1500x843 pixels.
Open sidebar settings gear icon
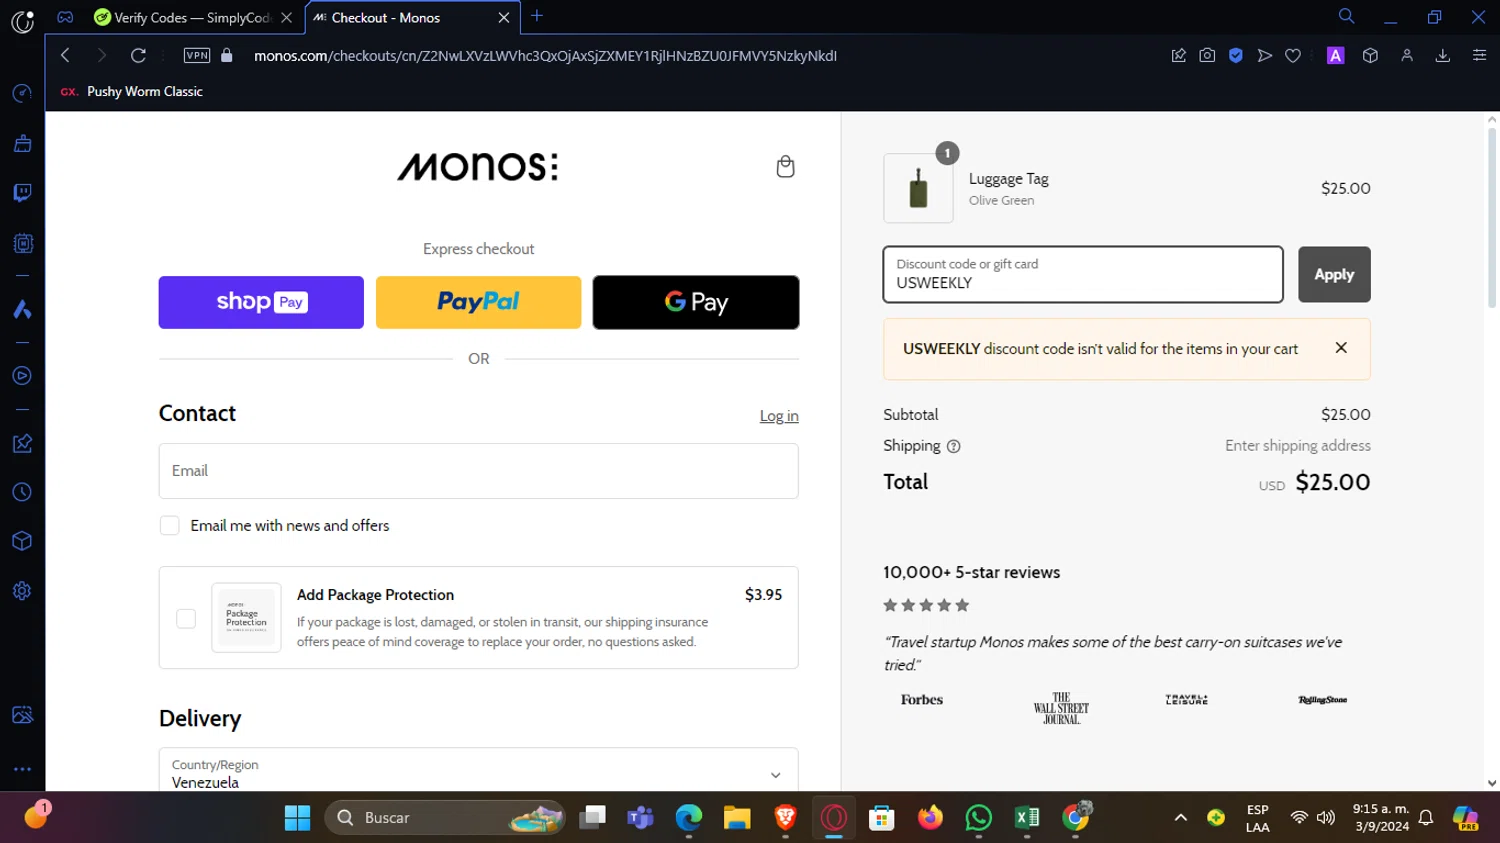pyautogui.click(x=22, y=591)
